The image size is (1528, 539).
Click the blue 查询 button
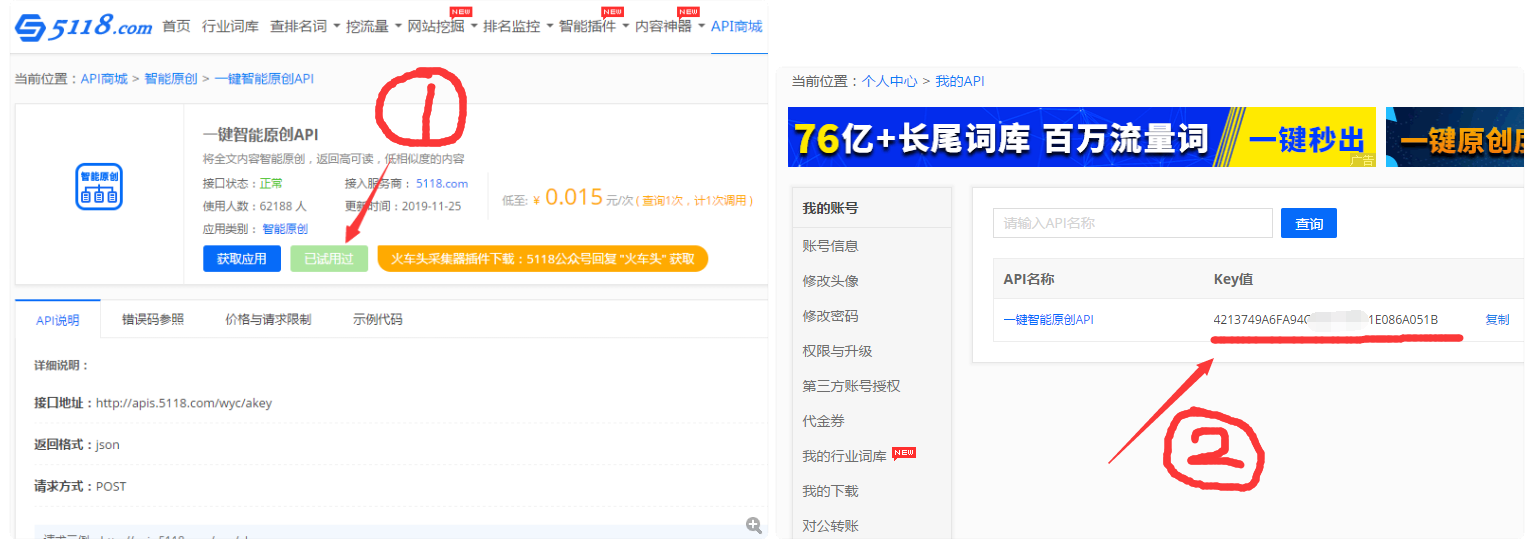click(1309, 223)
